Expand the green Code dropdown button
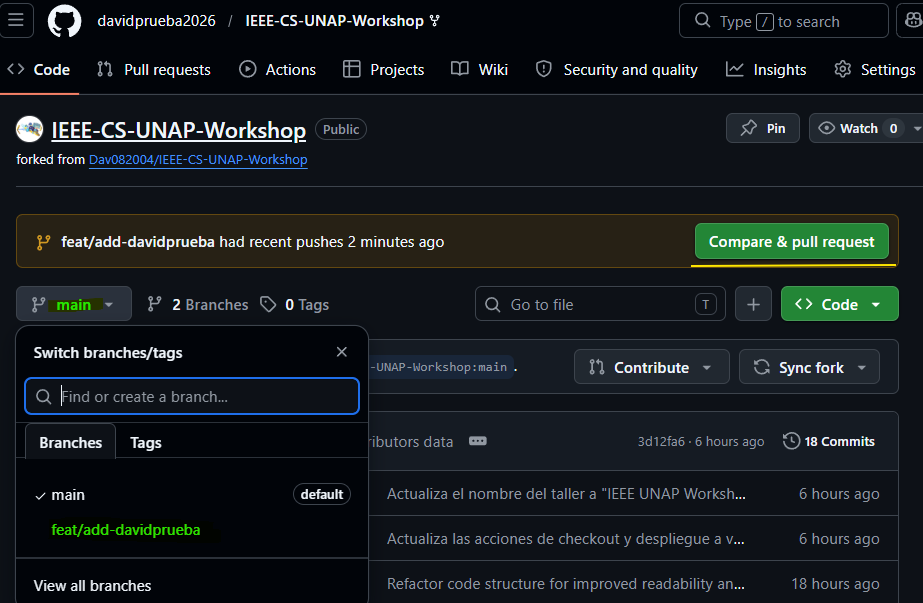 click(x=839, y=304)
